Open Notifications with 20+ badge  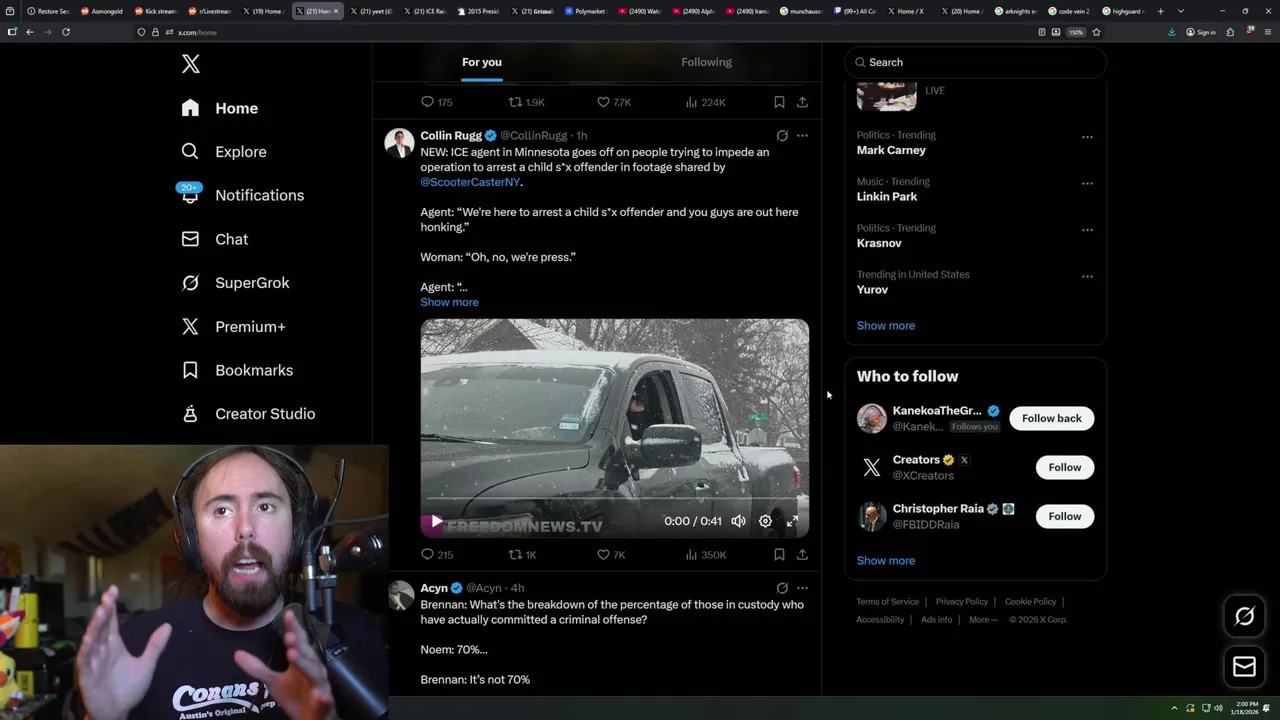242,195
